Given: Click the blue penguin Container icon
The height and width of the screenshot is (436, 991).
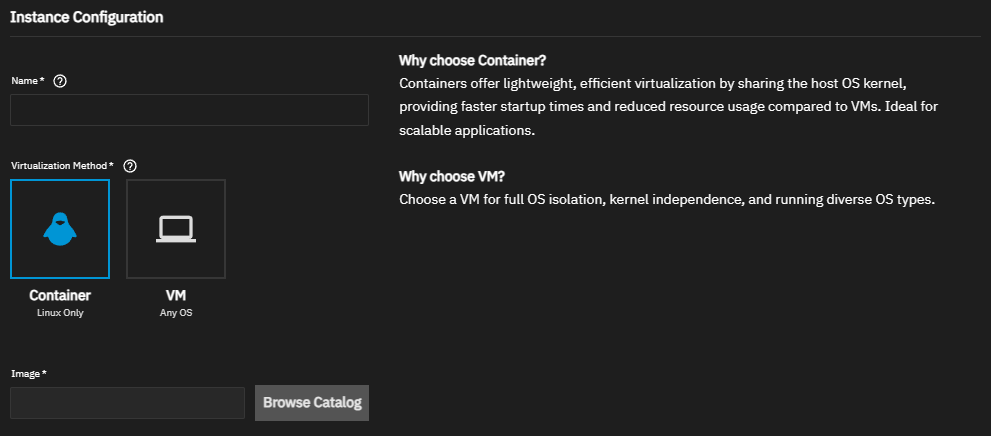Looking at the screenshot, I should point(60,229).
